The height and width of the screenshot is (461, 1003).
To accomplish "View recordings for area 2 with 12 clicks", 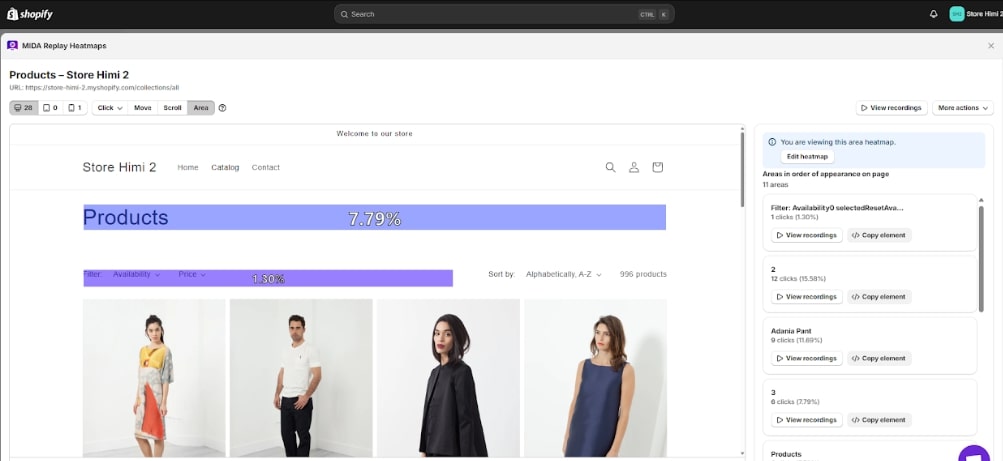I will [807, 297].
